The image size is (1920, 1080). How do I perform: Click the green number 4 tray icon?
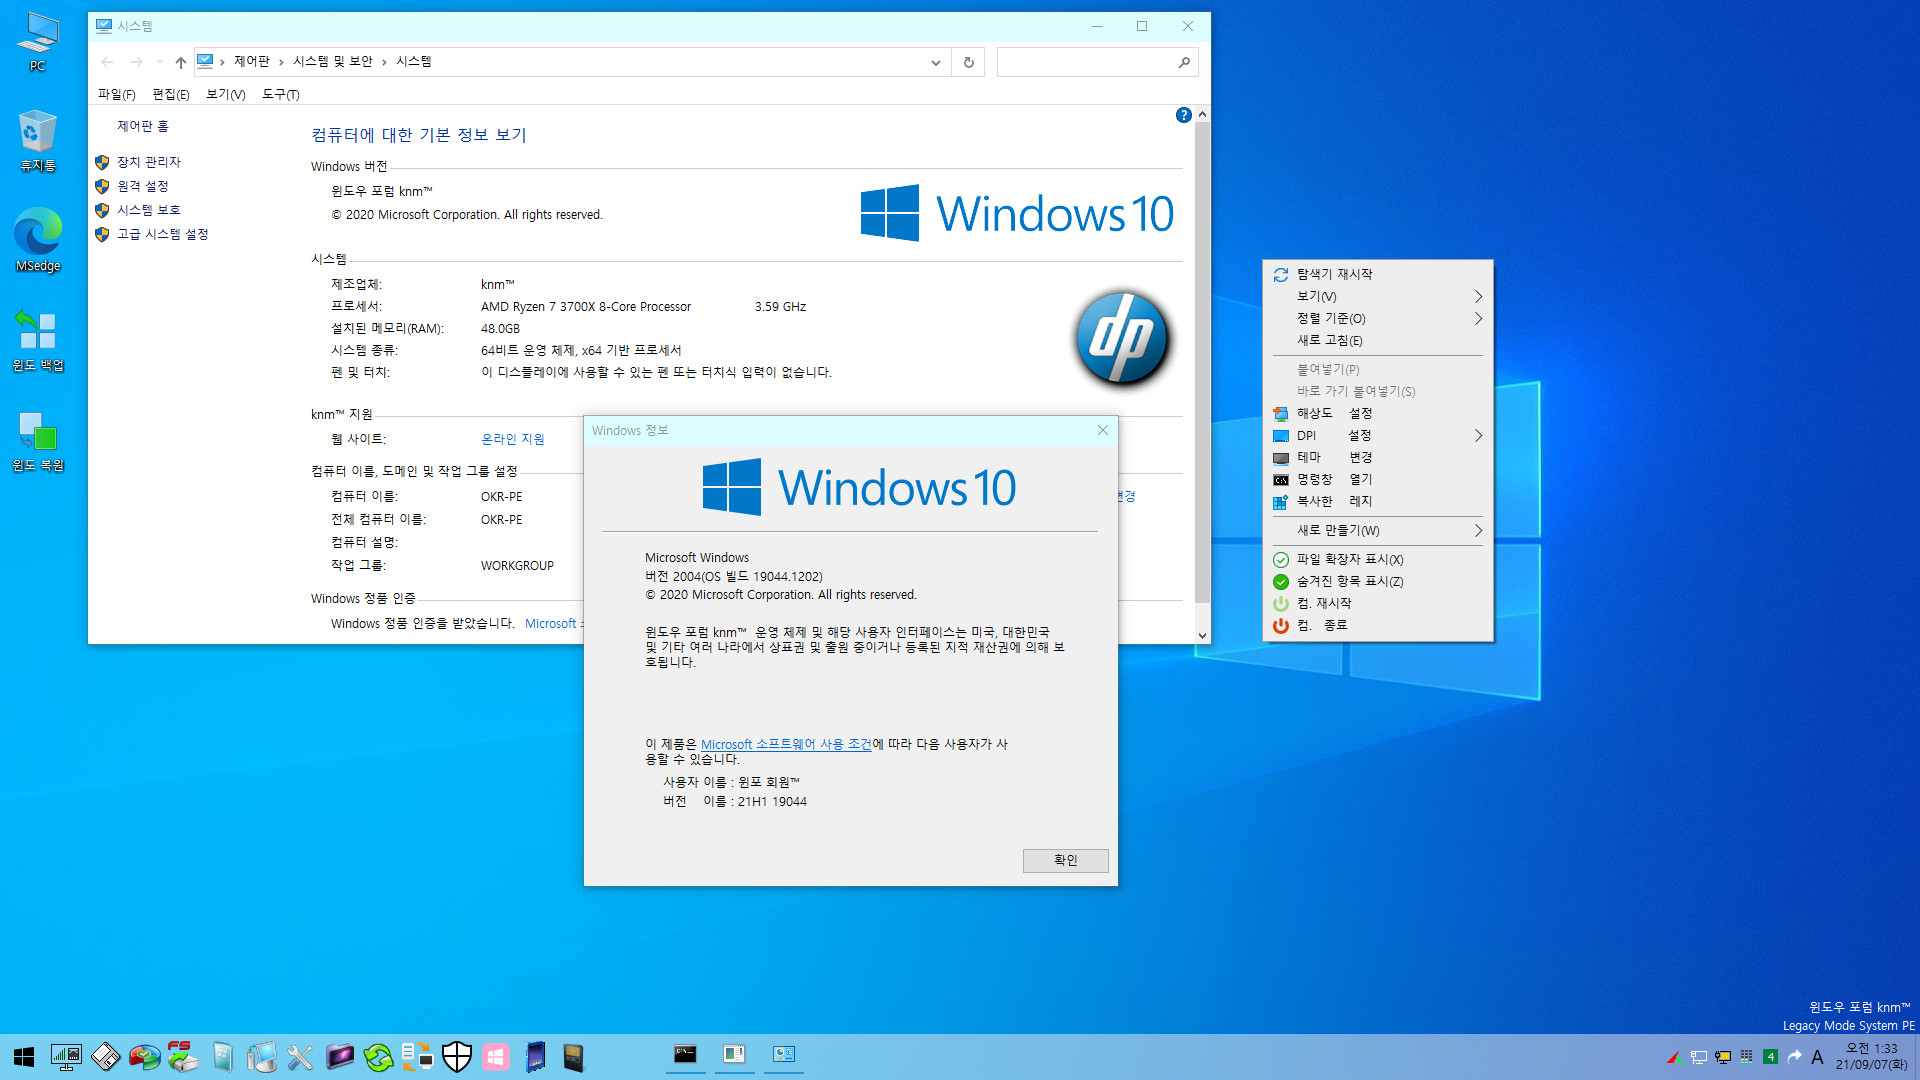(1770, 1057)
